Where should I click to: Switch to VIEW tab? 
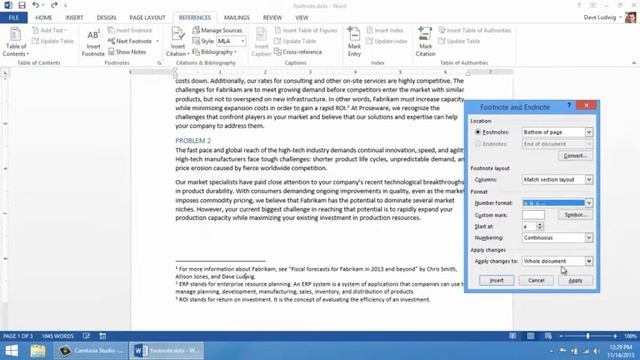pyautogui.click(x=302, y=18)
